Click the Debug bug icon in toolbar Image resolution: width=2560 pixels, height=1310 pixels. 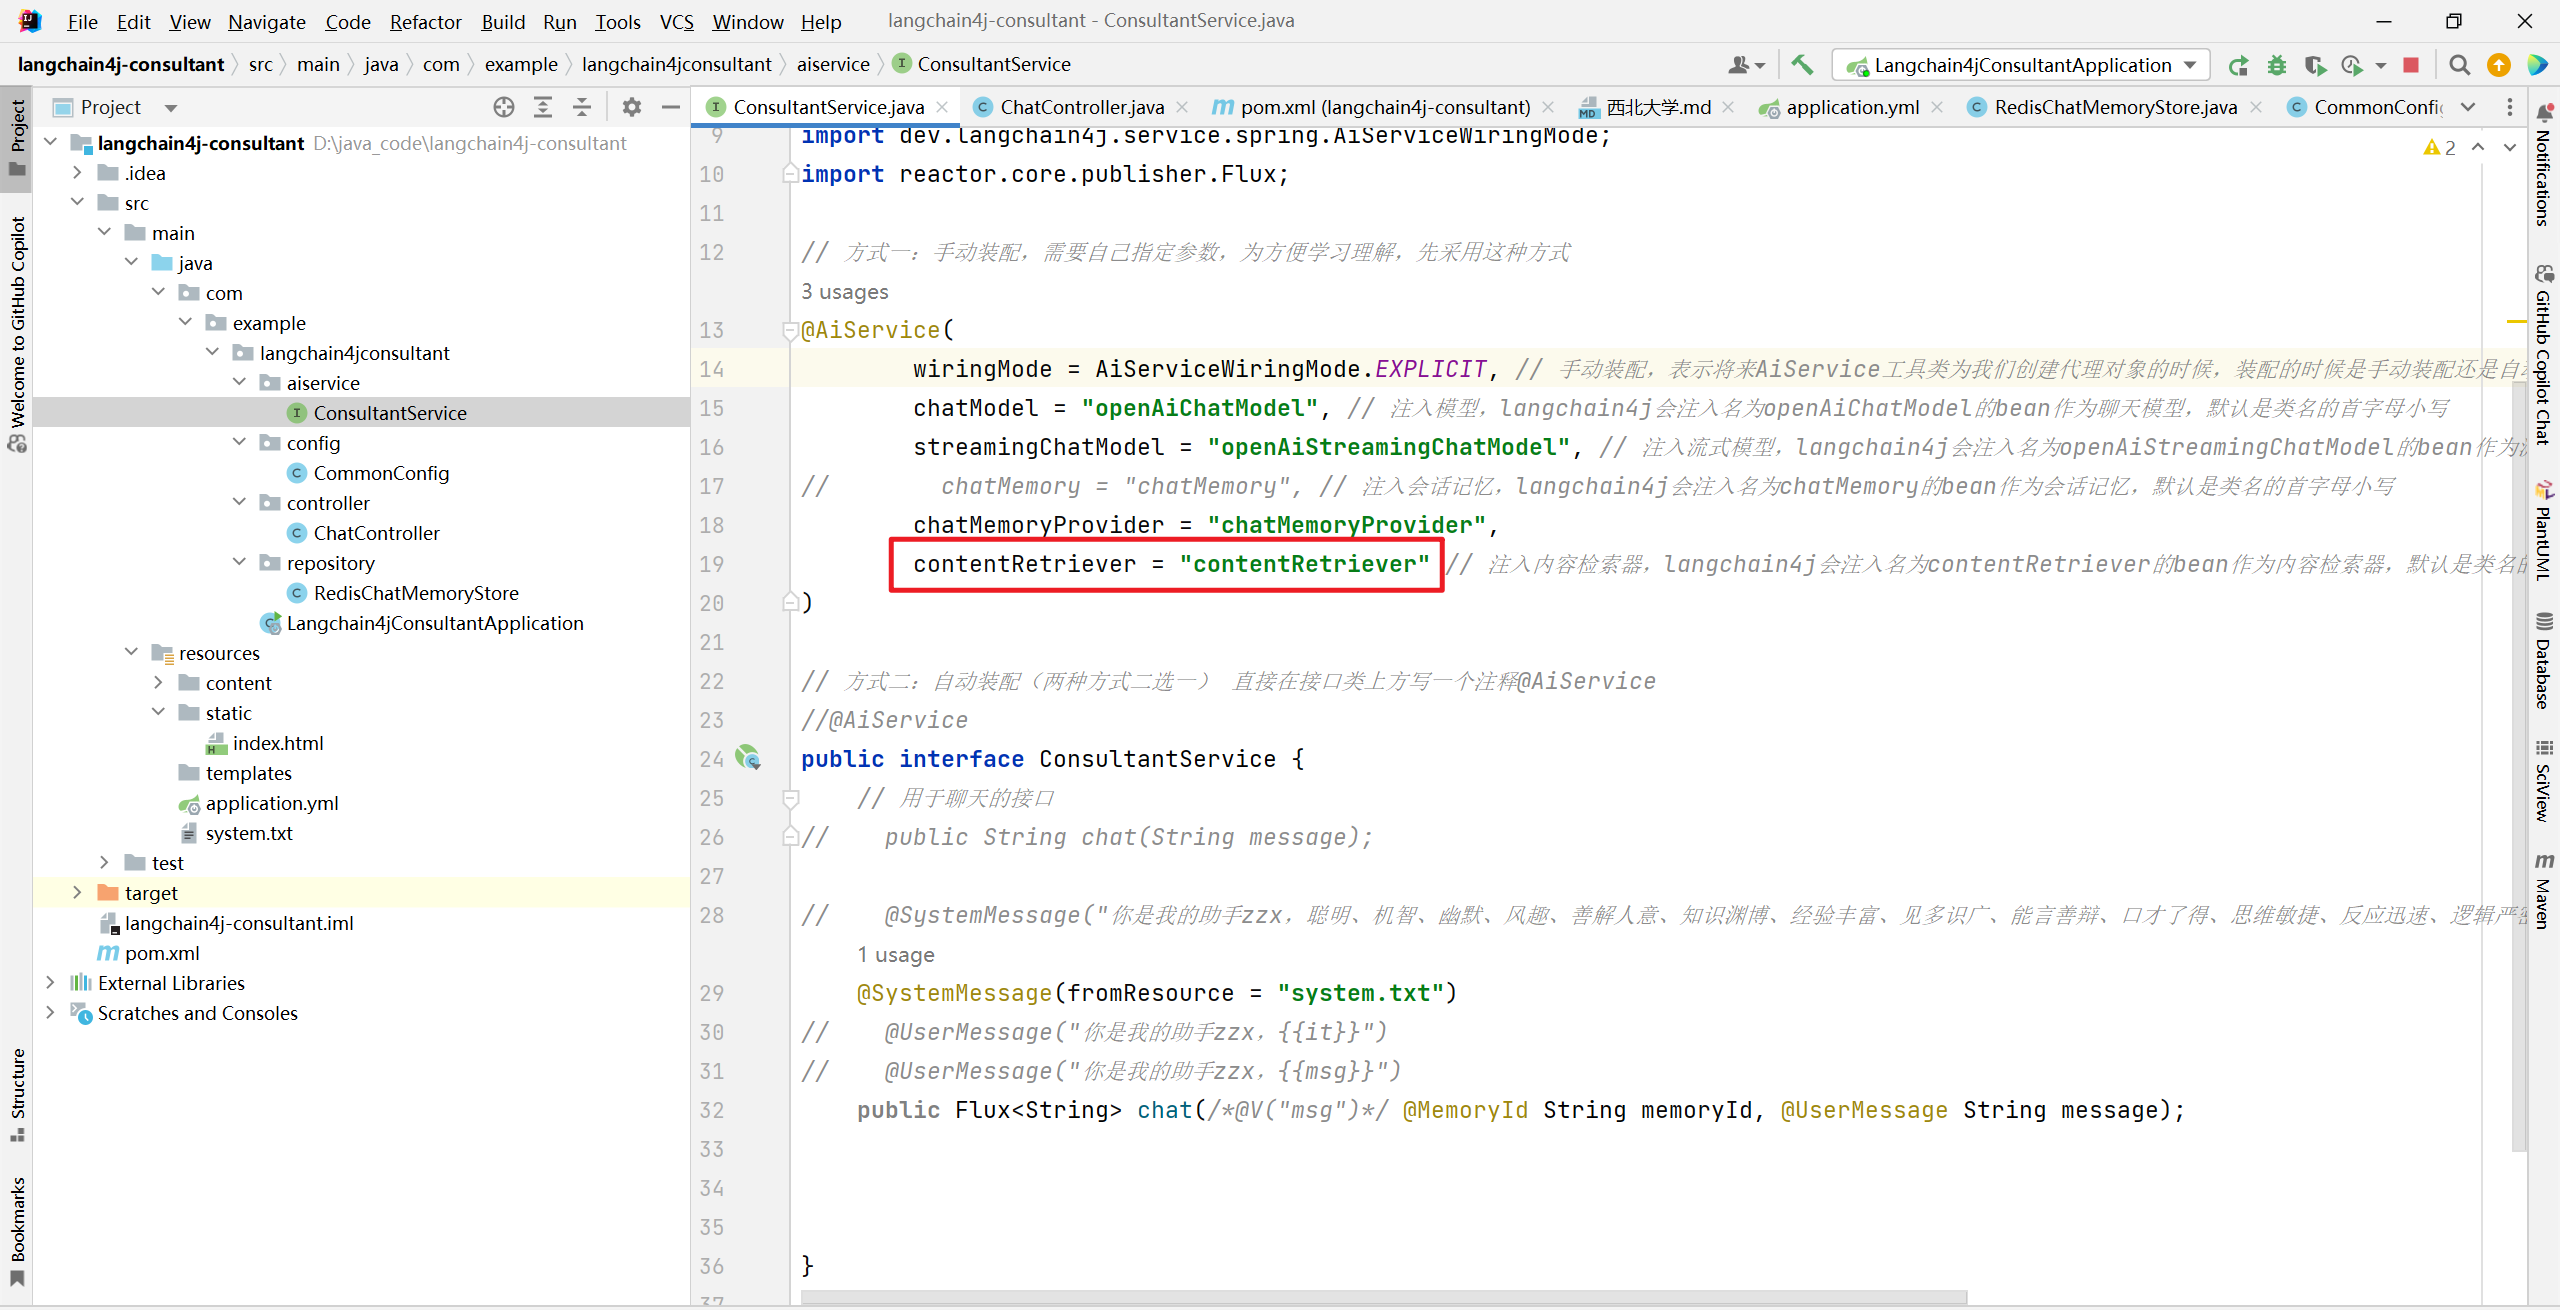2277,65
